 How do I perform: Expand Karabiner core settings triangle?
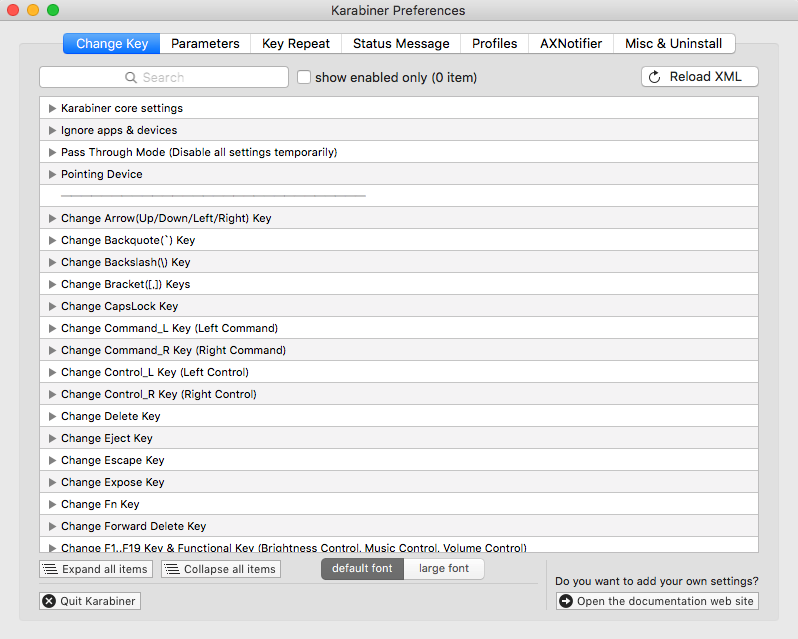point(52,108)
